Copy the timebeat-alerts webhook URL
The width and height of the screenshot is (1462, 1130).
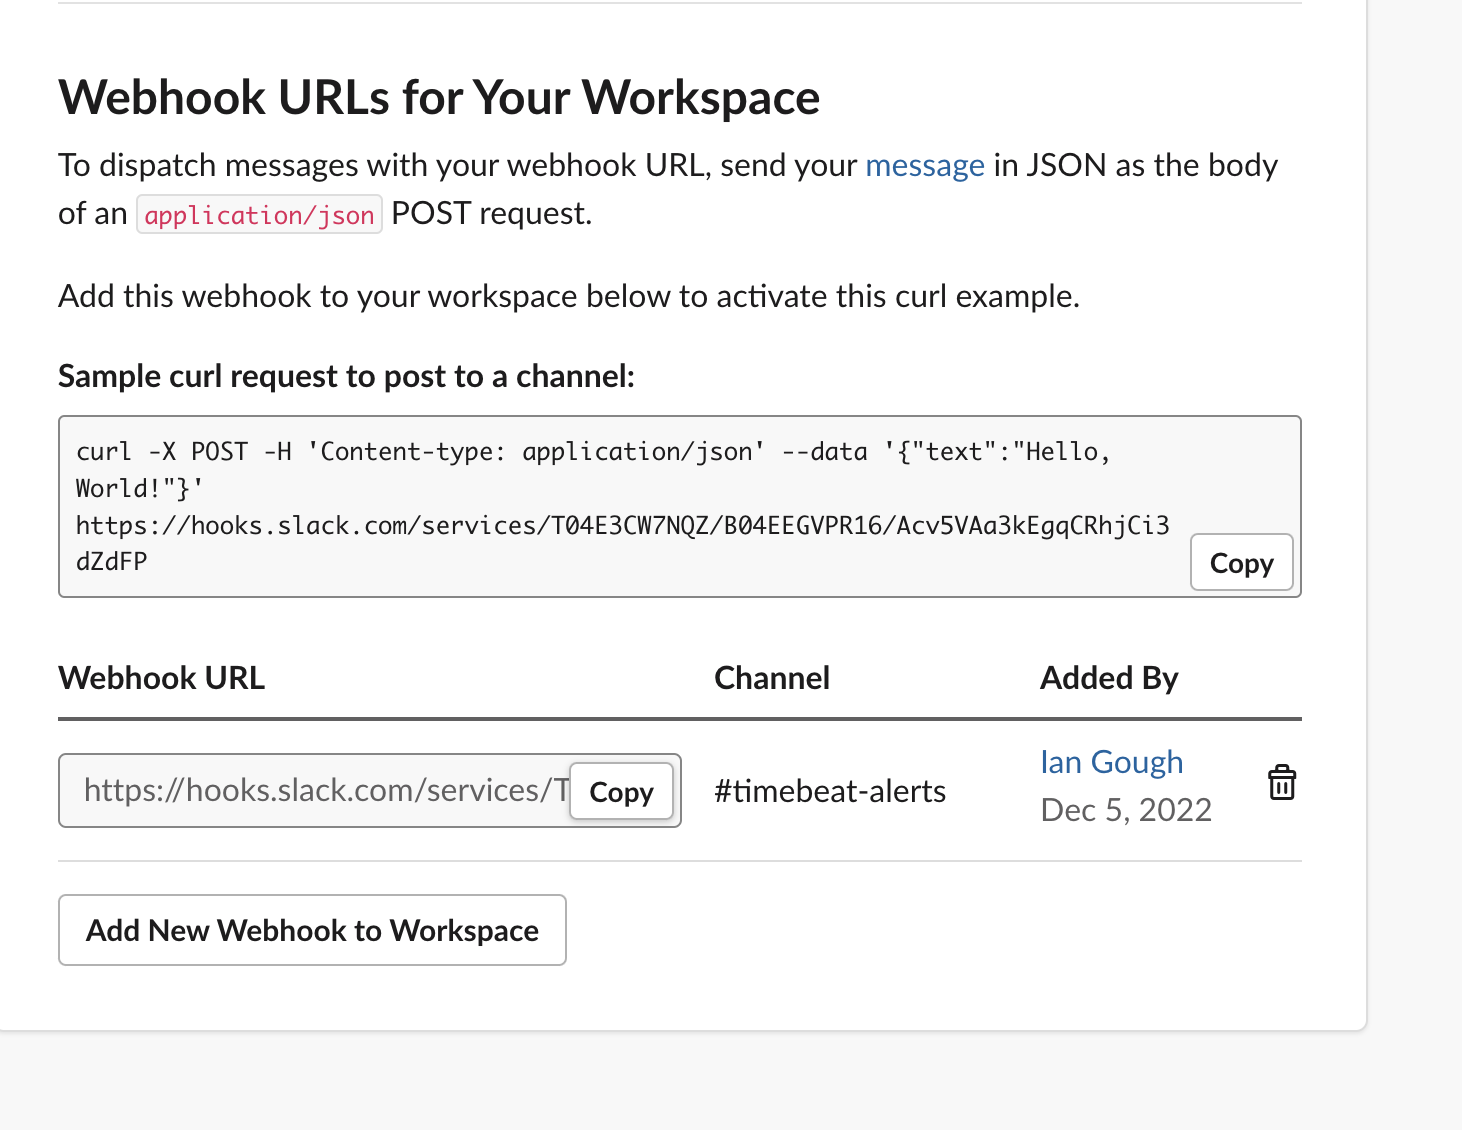coord(621,792)
